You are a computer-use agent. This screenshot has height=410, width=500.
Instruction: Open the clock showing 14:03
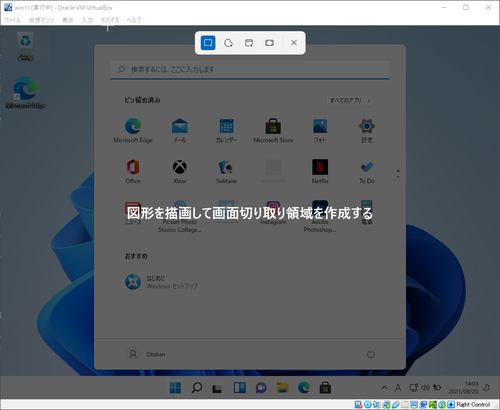463,388
